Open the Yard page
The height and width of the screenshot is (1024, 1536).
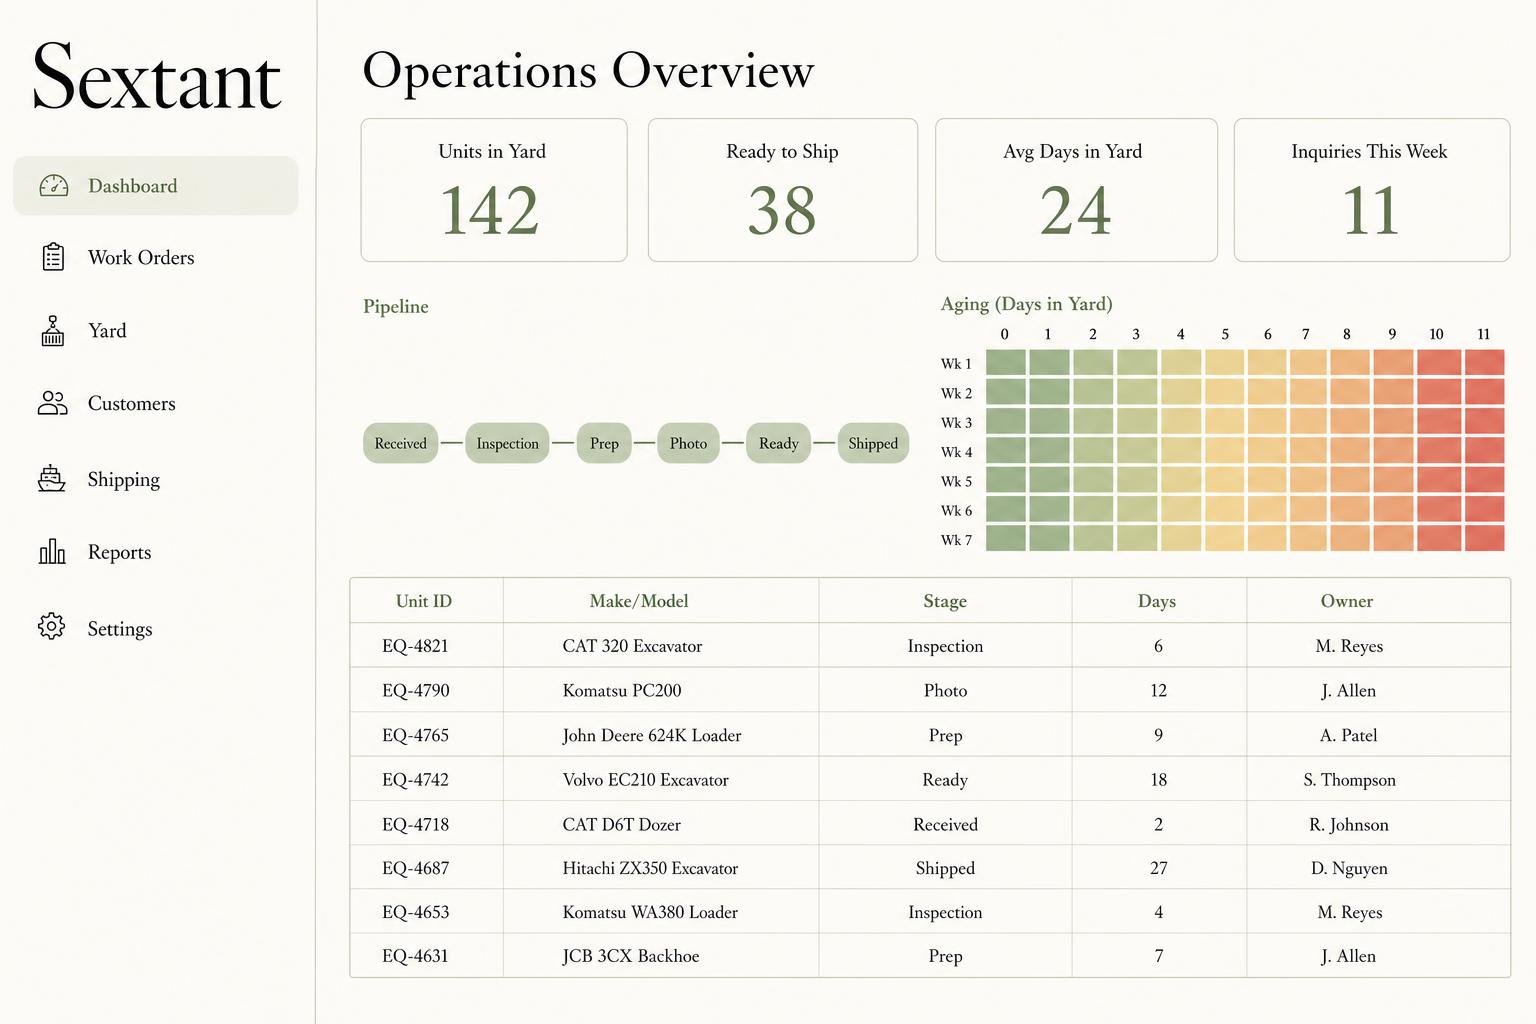(107, 331)
